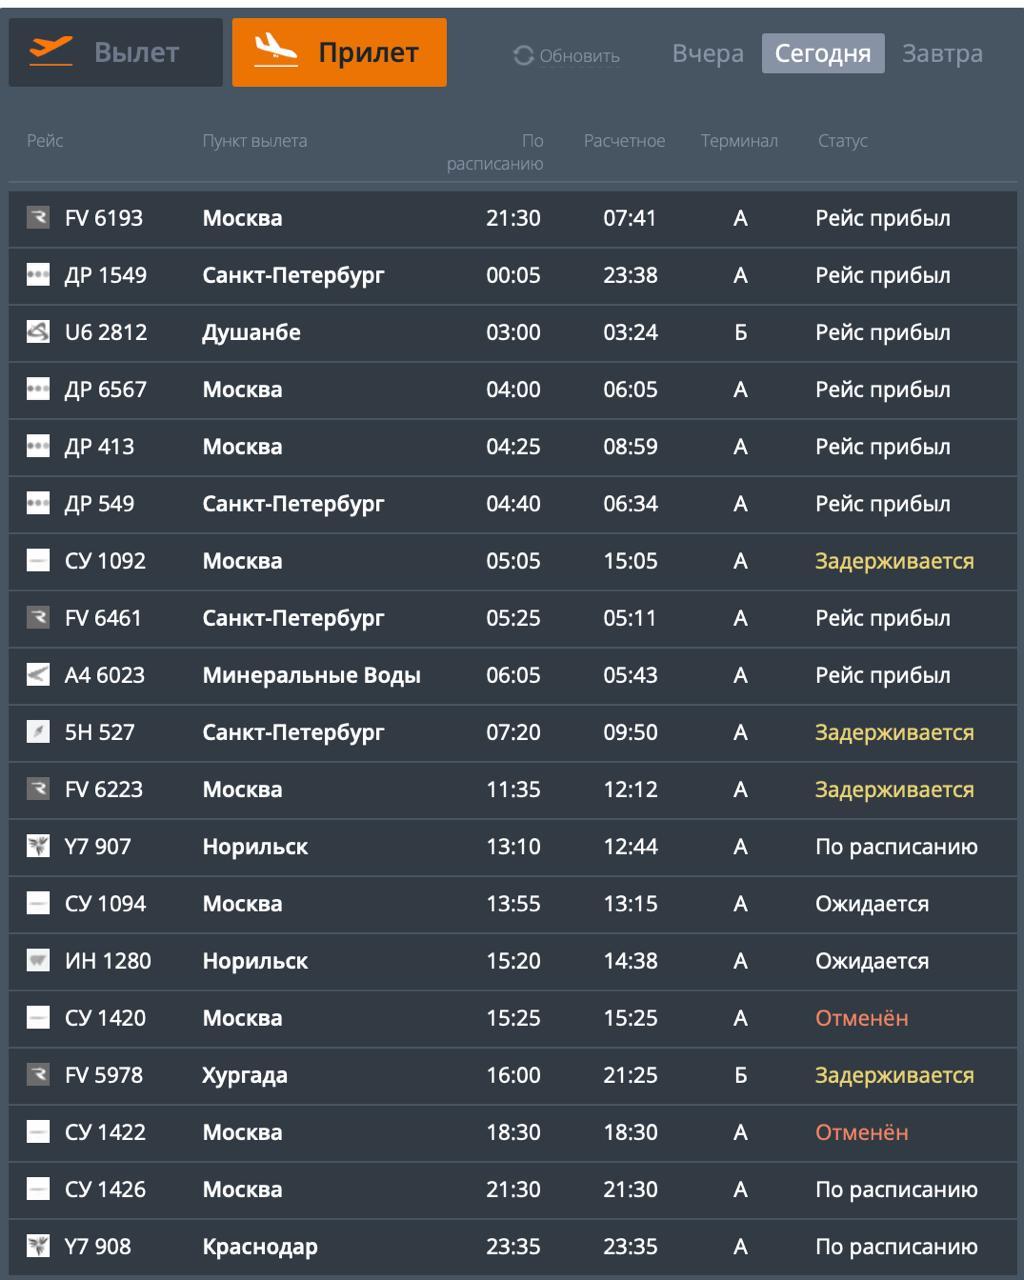
Task: Click airline icon beside ДР 1549
Action: pyautogui.click(x=38, y=275)
